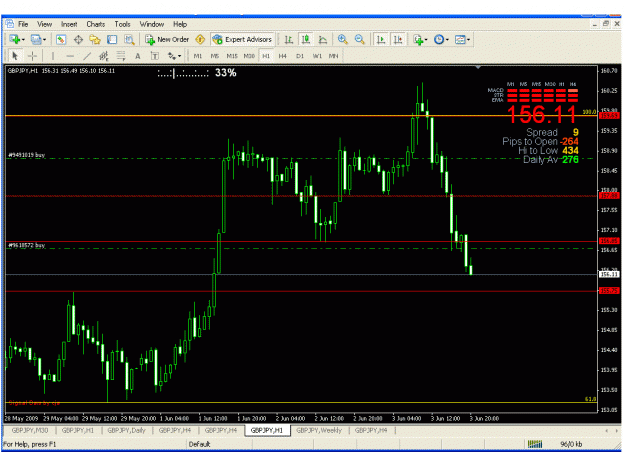The width and height of the screenshot is (625, 452).
Task: Expand the Profiles dropdown arrow
Action: 44,39
